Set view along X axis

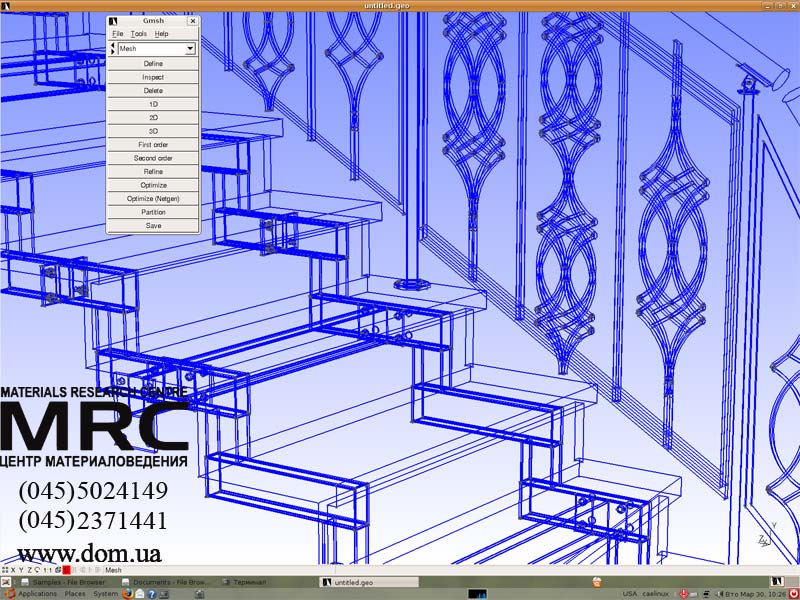pyautogui.click(x=13, y=570)
